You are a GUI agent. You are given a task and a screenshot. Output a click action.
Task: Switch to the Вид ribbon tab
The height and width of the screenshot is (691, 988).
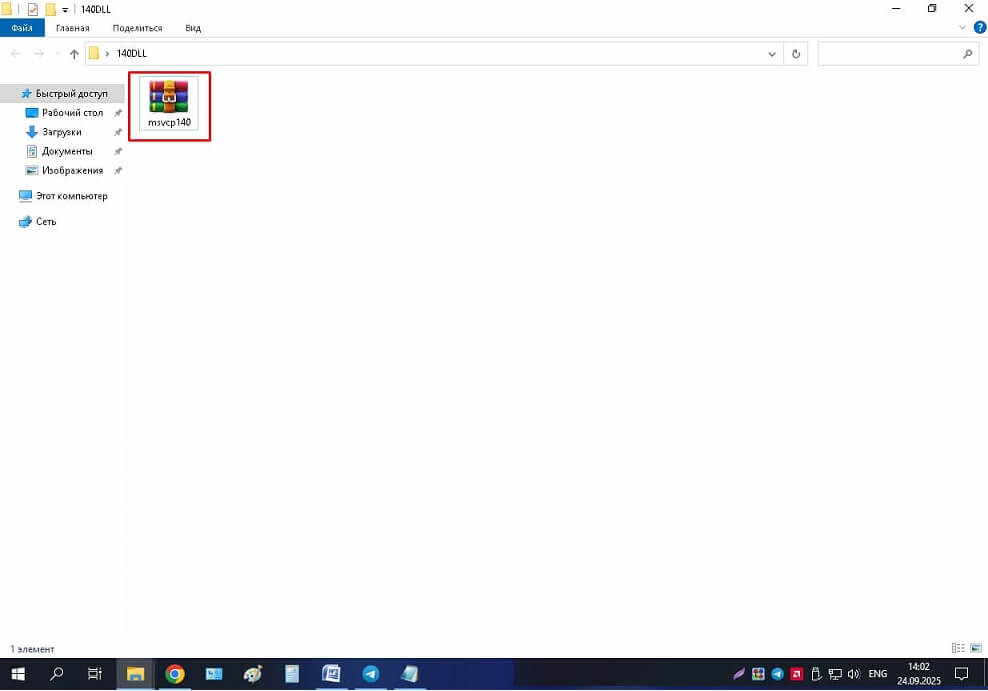click(193, 28)
